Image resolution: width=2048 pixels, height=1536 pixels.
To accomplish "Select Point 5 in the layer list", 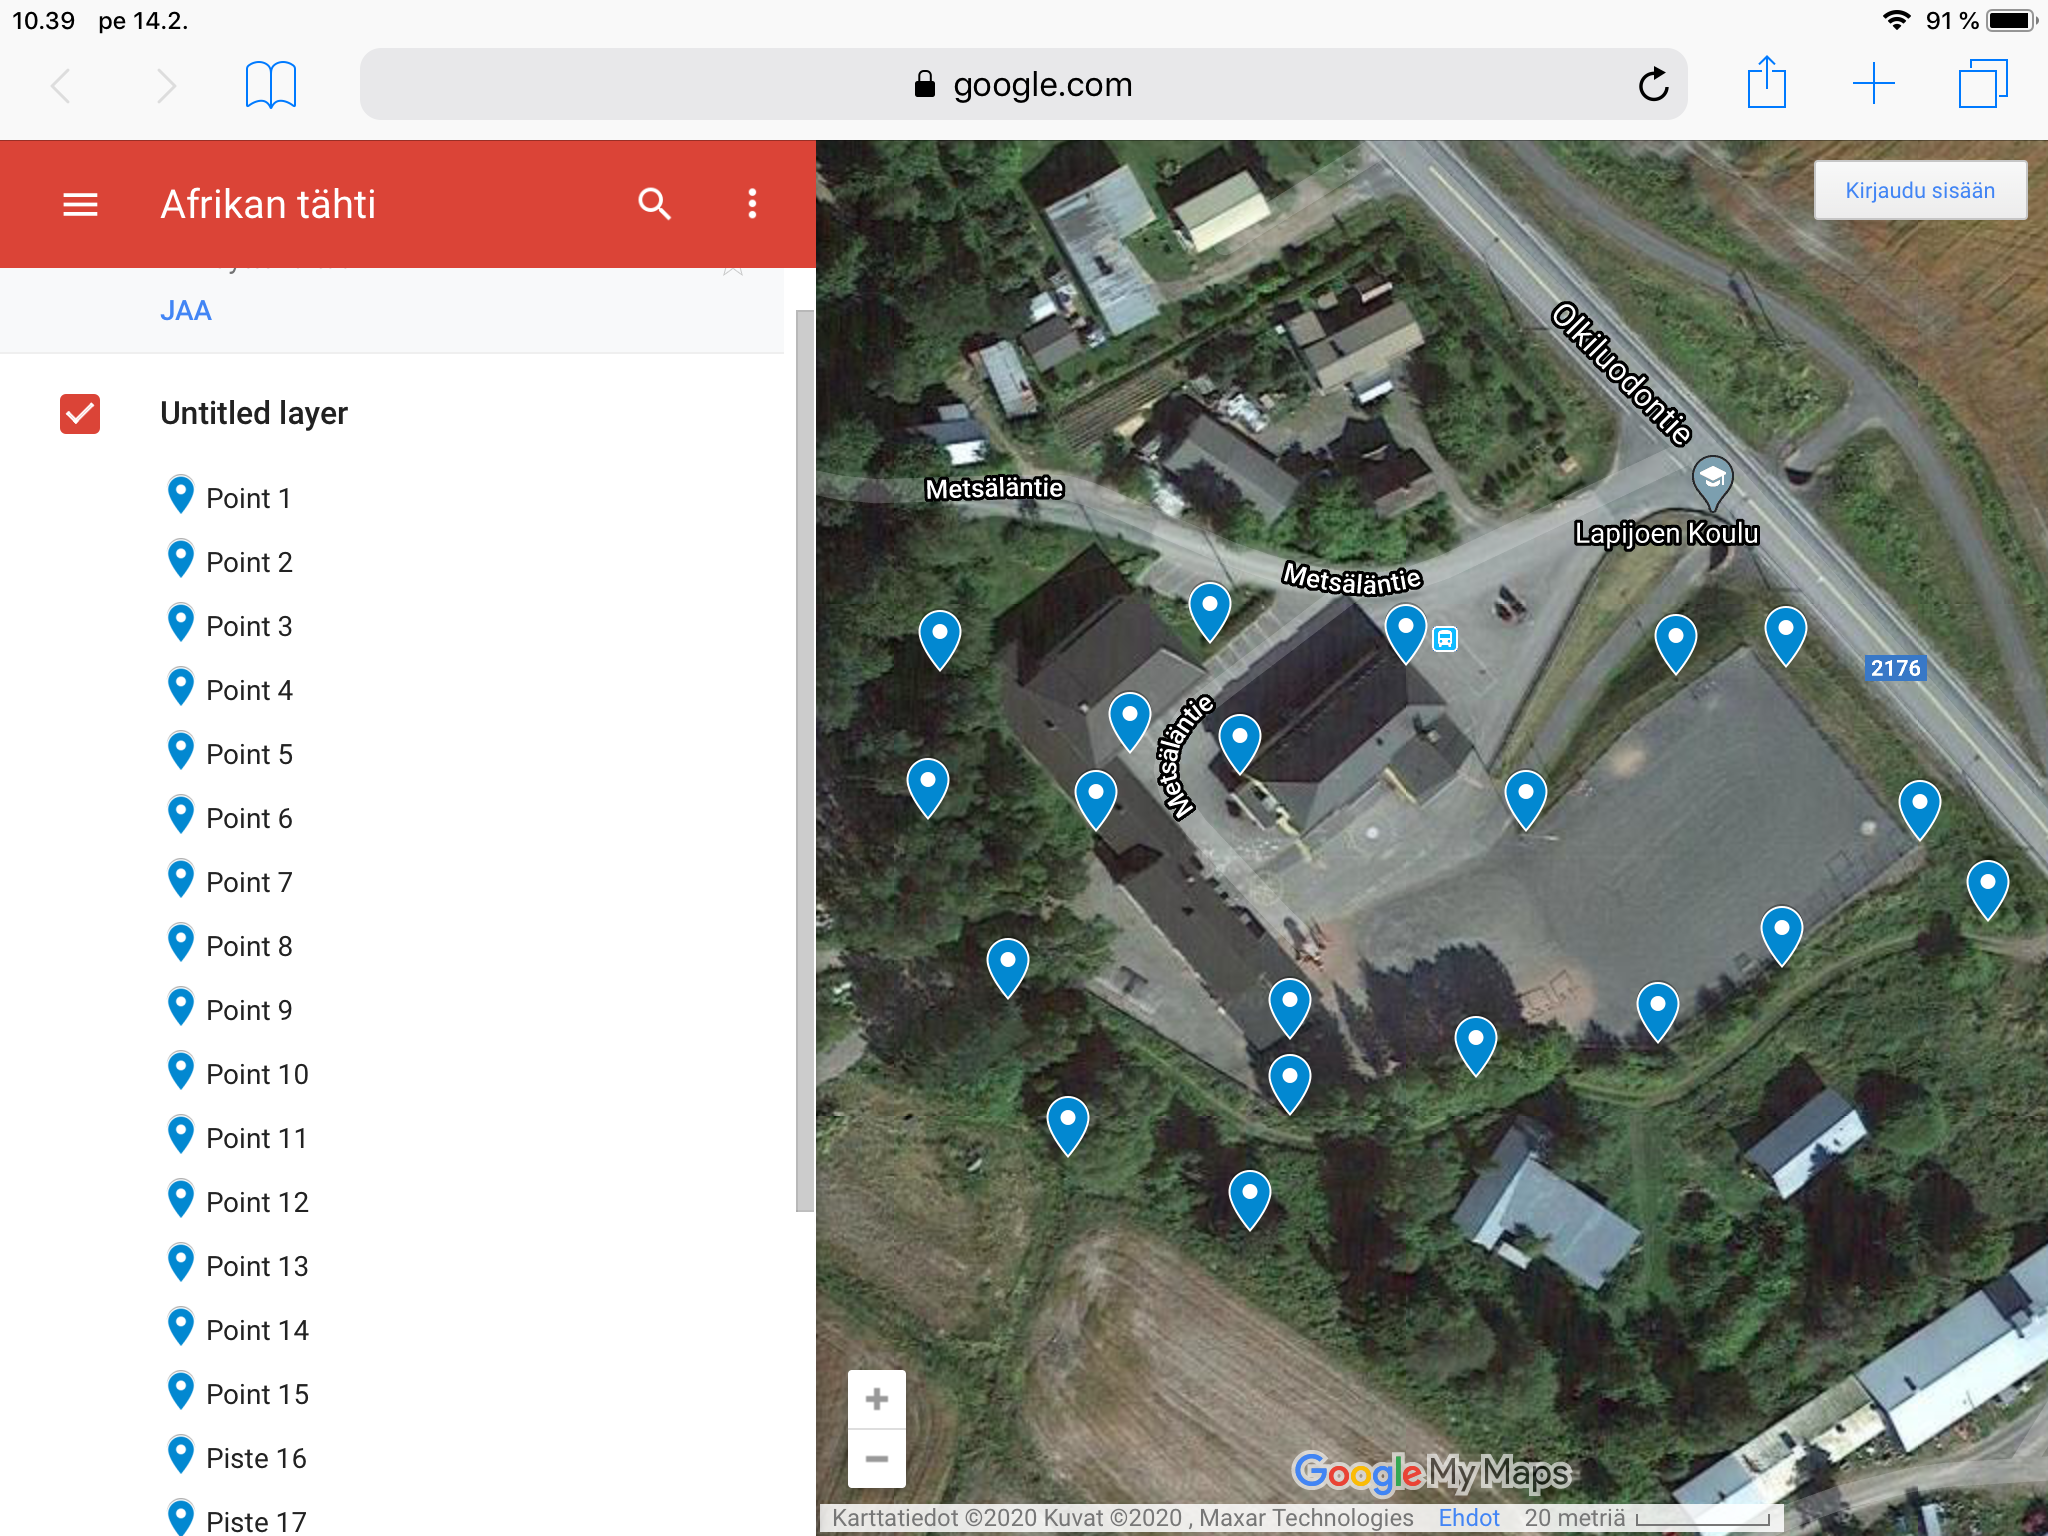I will point(249,754).
